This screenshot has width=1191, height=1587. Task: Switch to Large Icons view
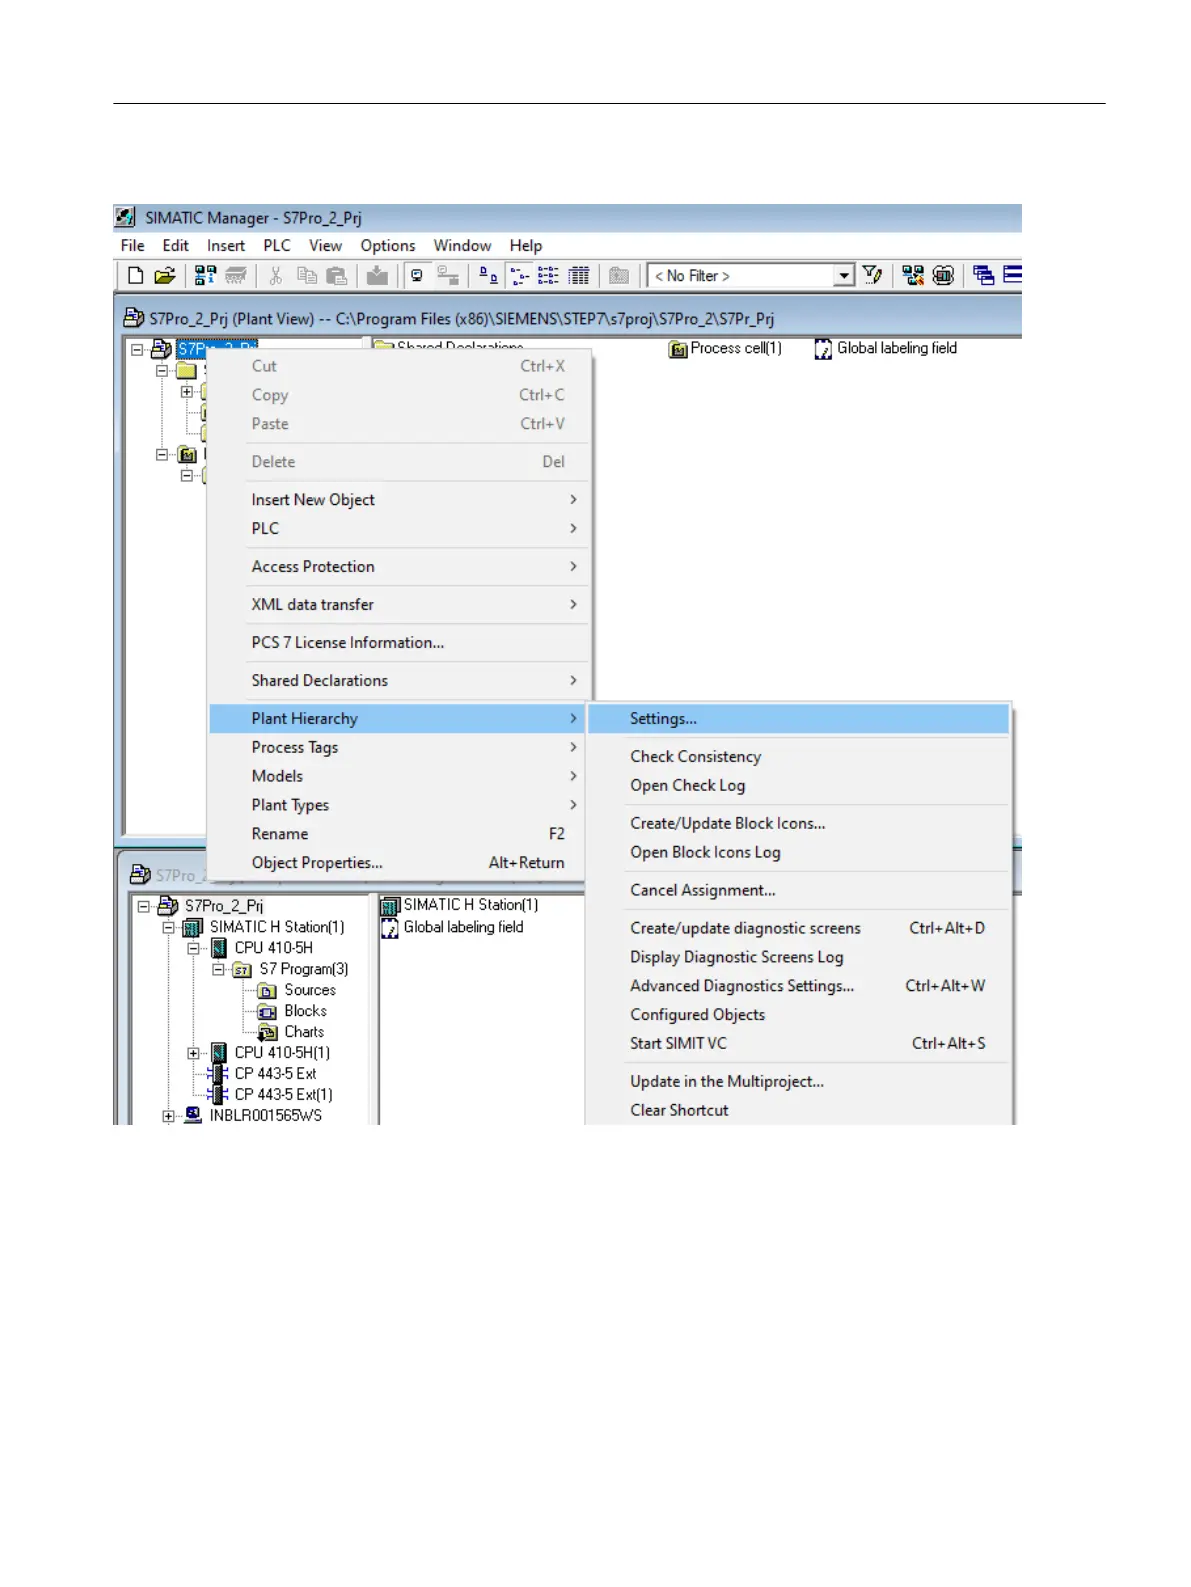488,275
